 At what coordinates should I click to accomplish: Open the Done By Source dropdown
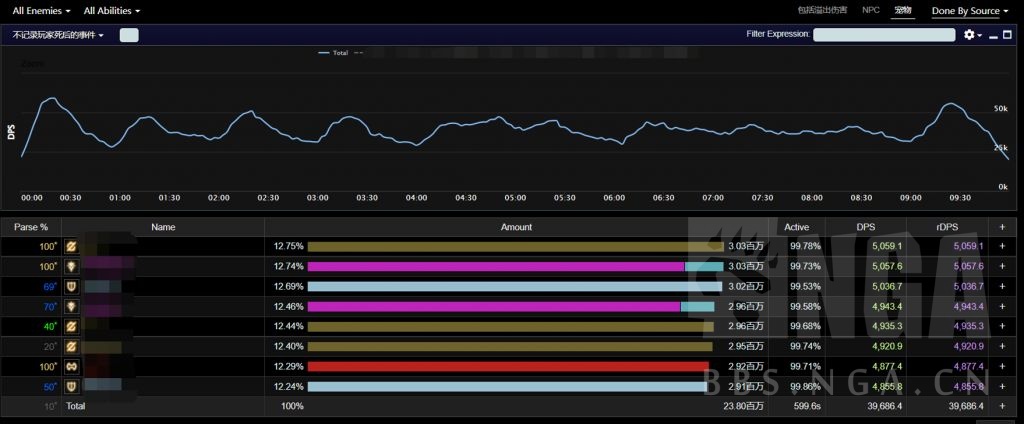point(970,11)
